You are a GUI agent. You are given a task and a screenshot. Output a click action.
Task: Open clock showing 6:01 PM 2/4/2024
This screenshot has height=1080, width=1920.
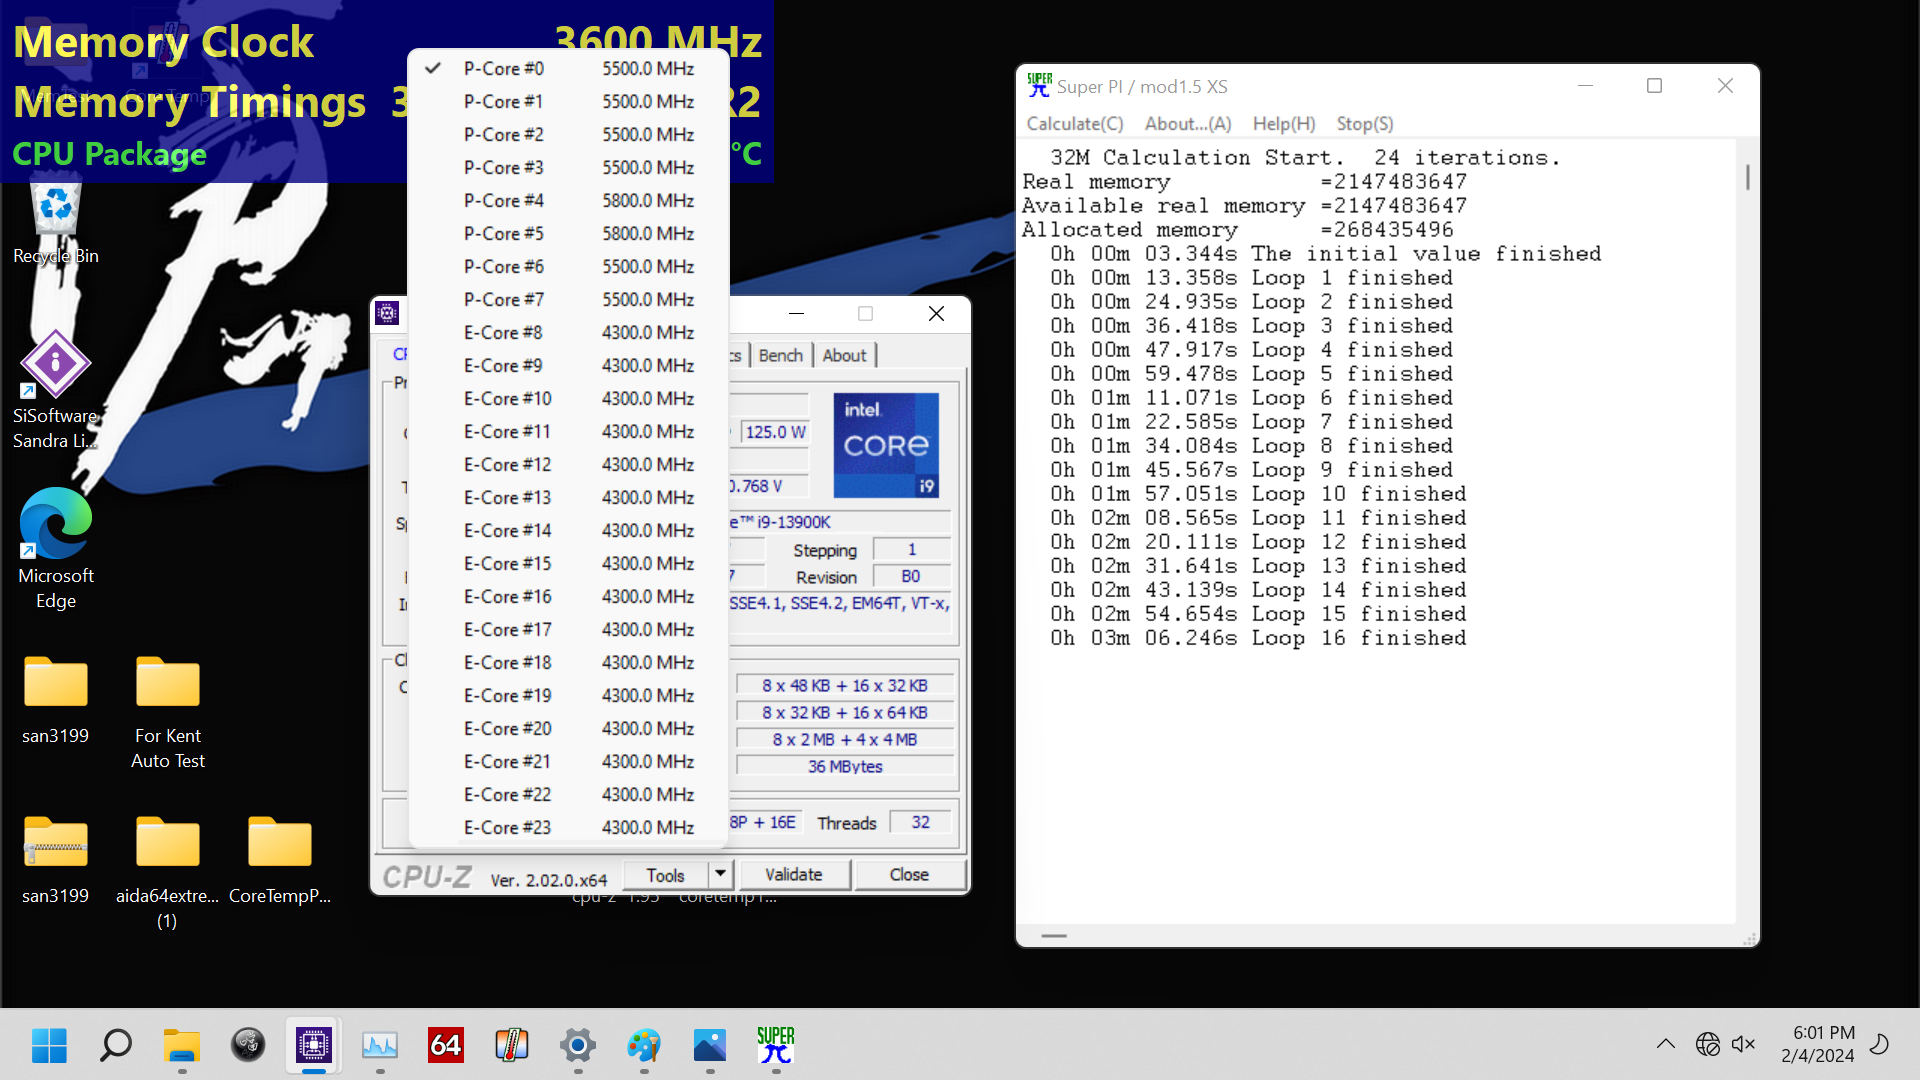tap(1818, 1044)
